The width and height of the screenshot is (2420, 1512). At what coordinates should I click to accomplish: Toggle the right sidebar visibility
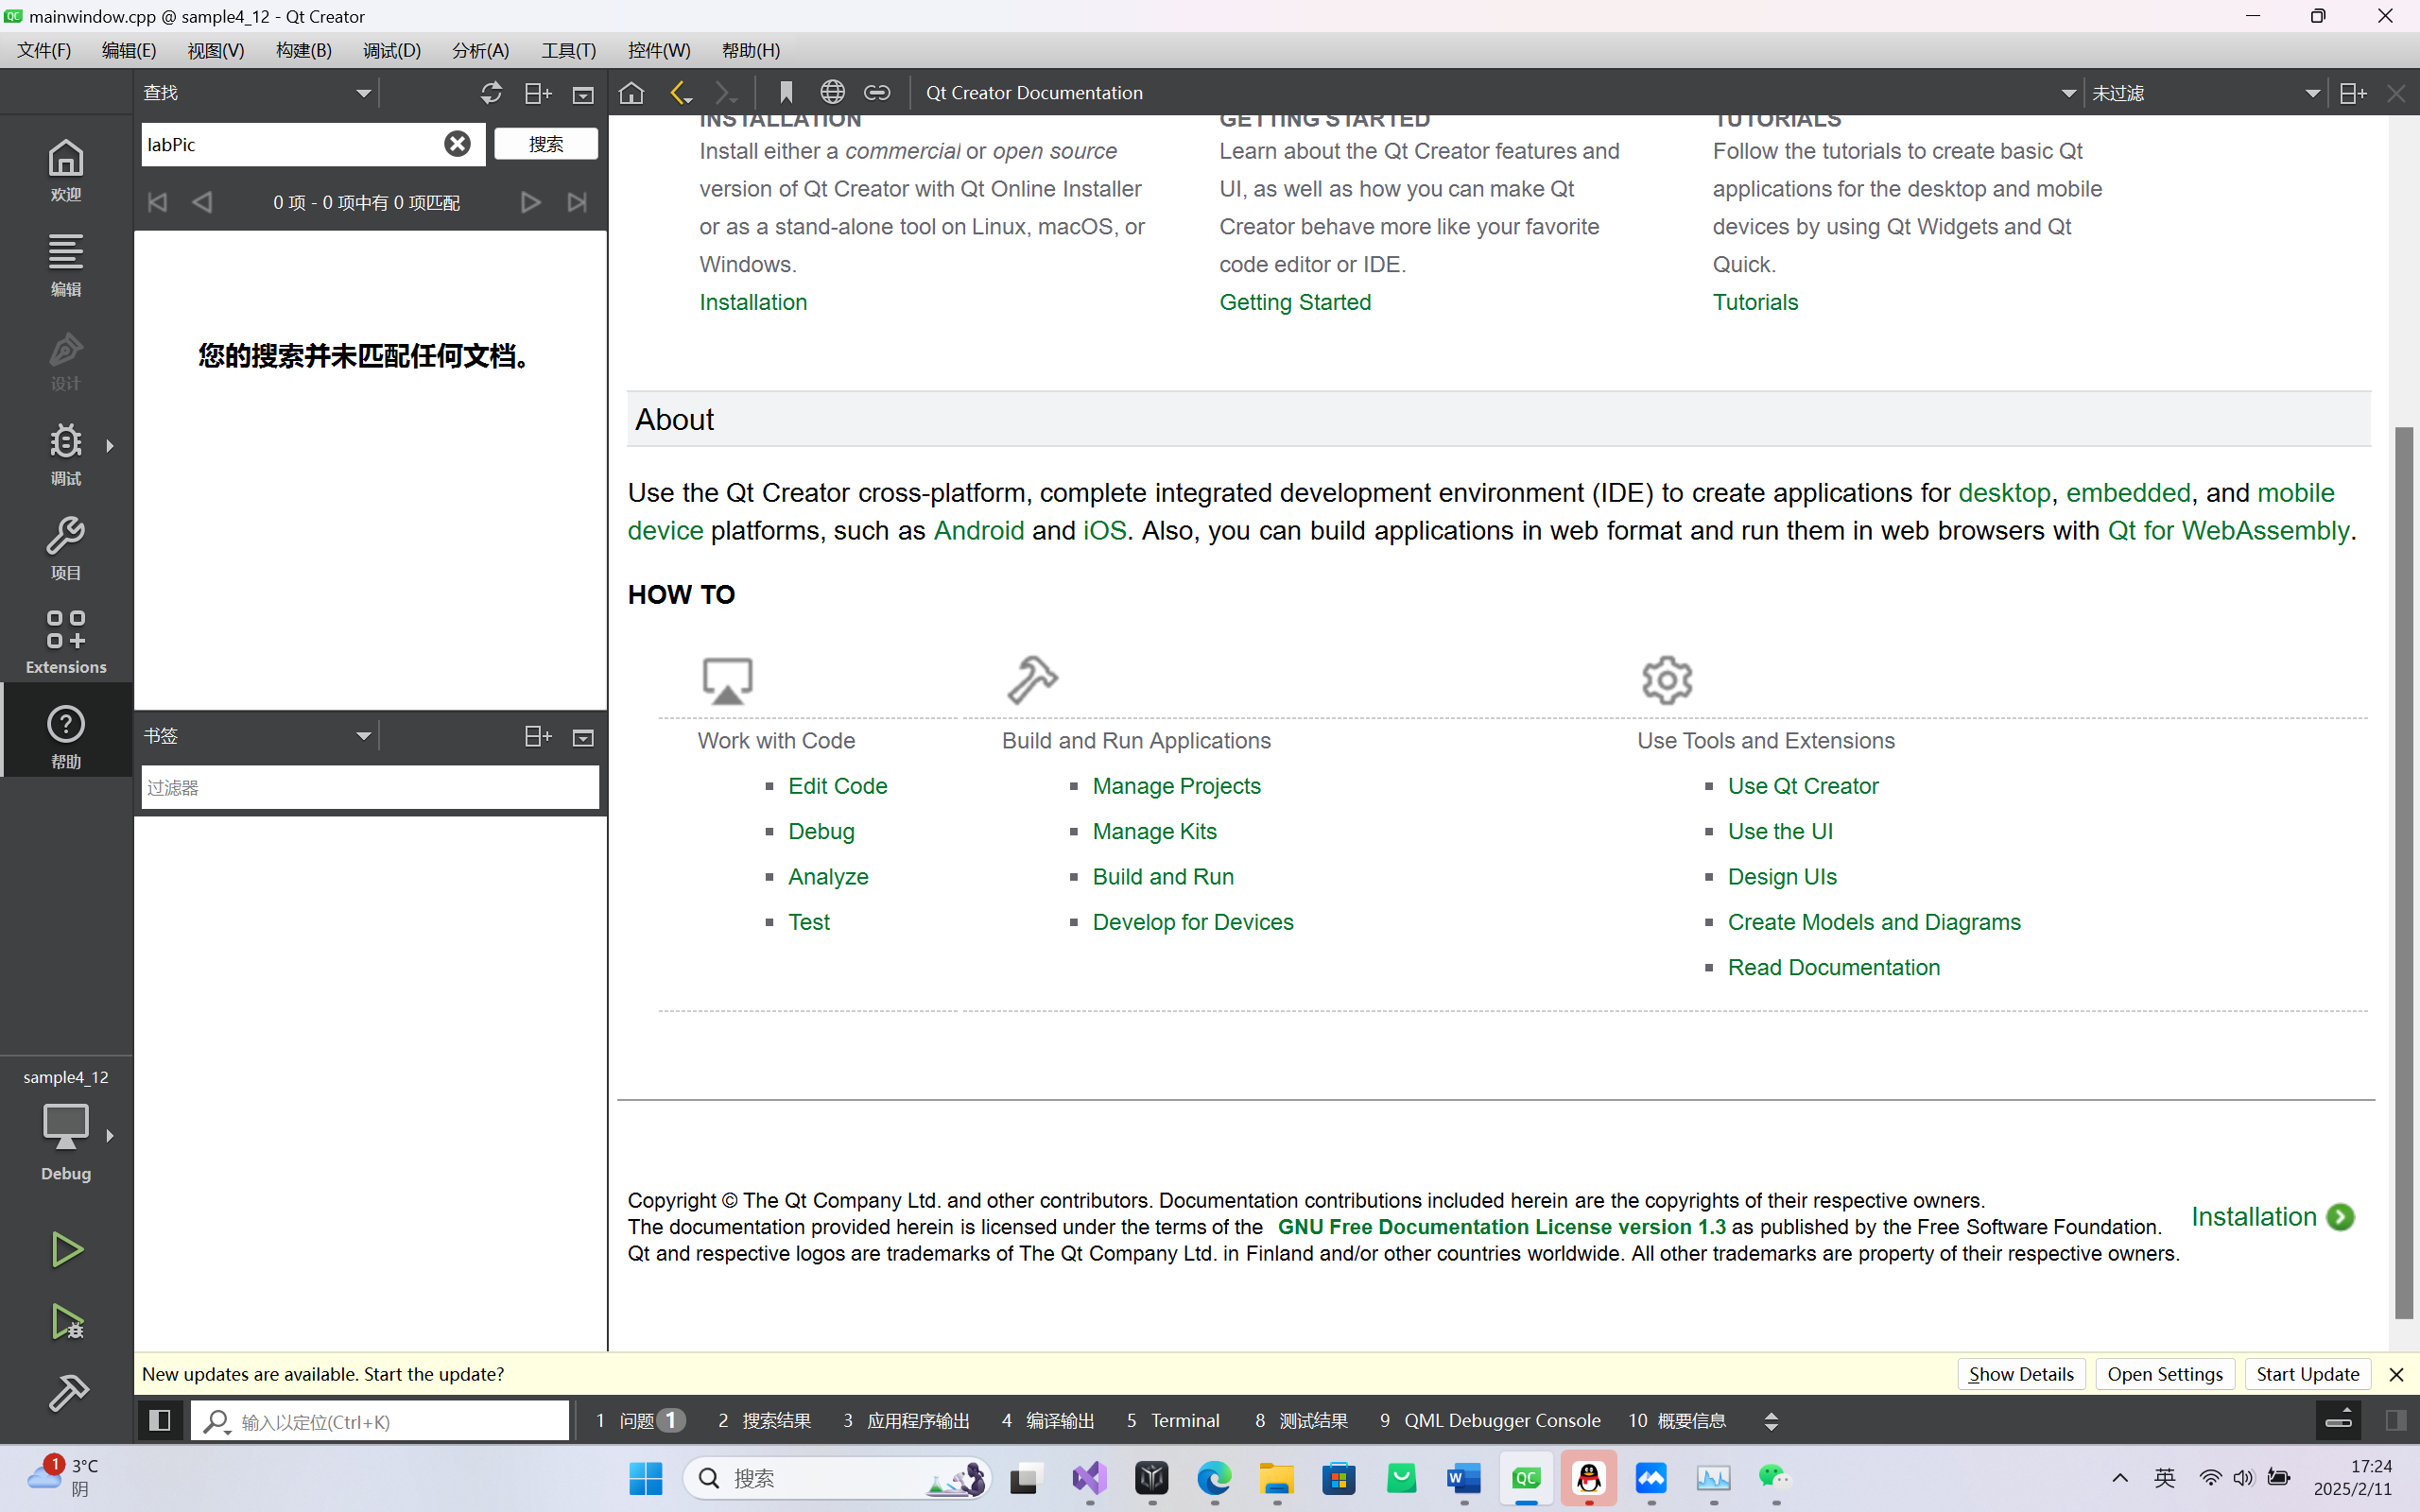coord(2396,1420)
